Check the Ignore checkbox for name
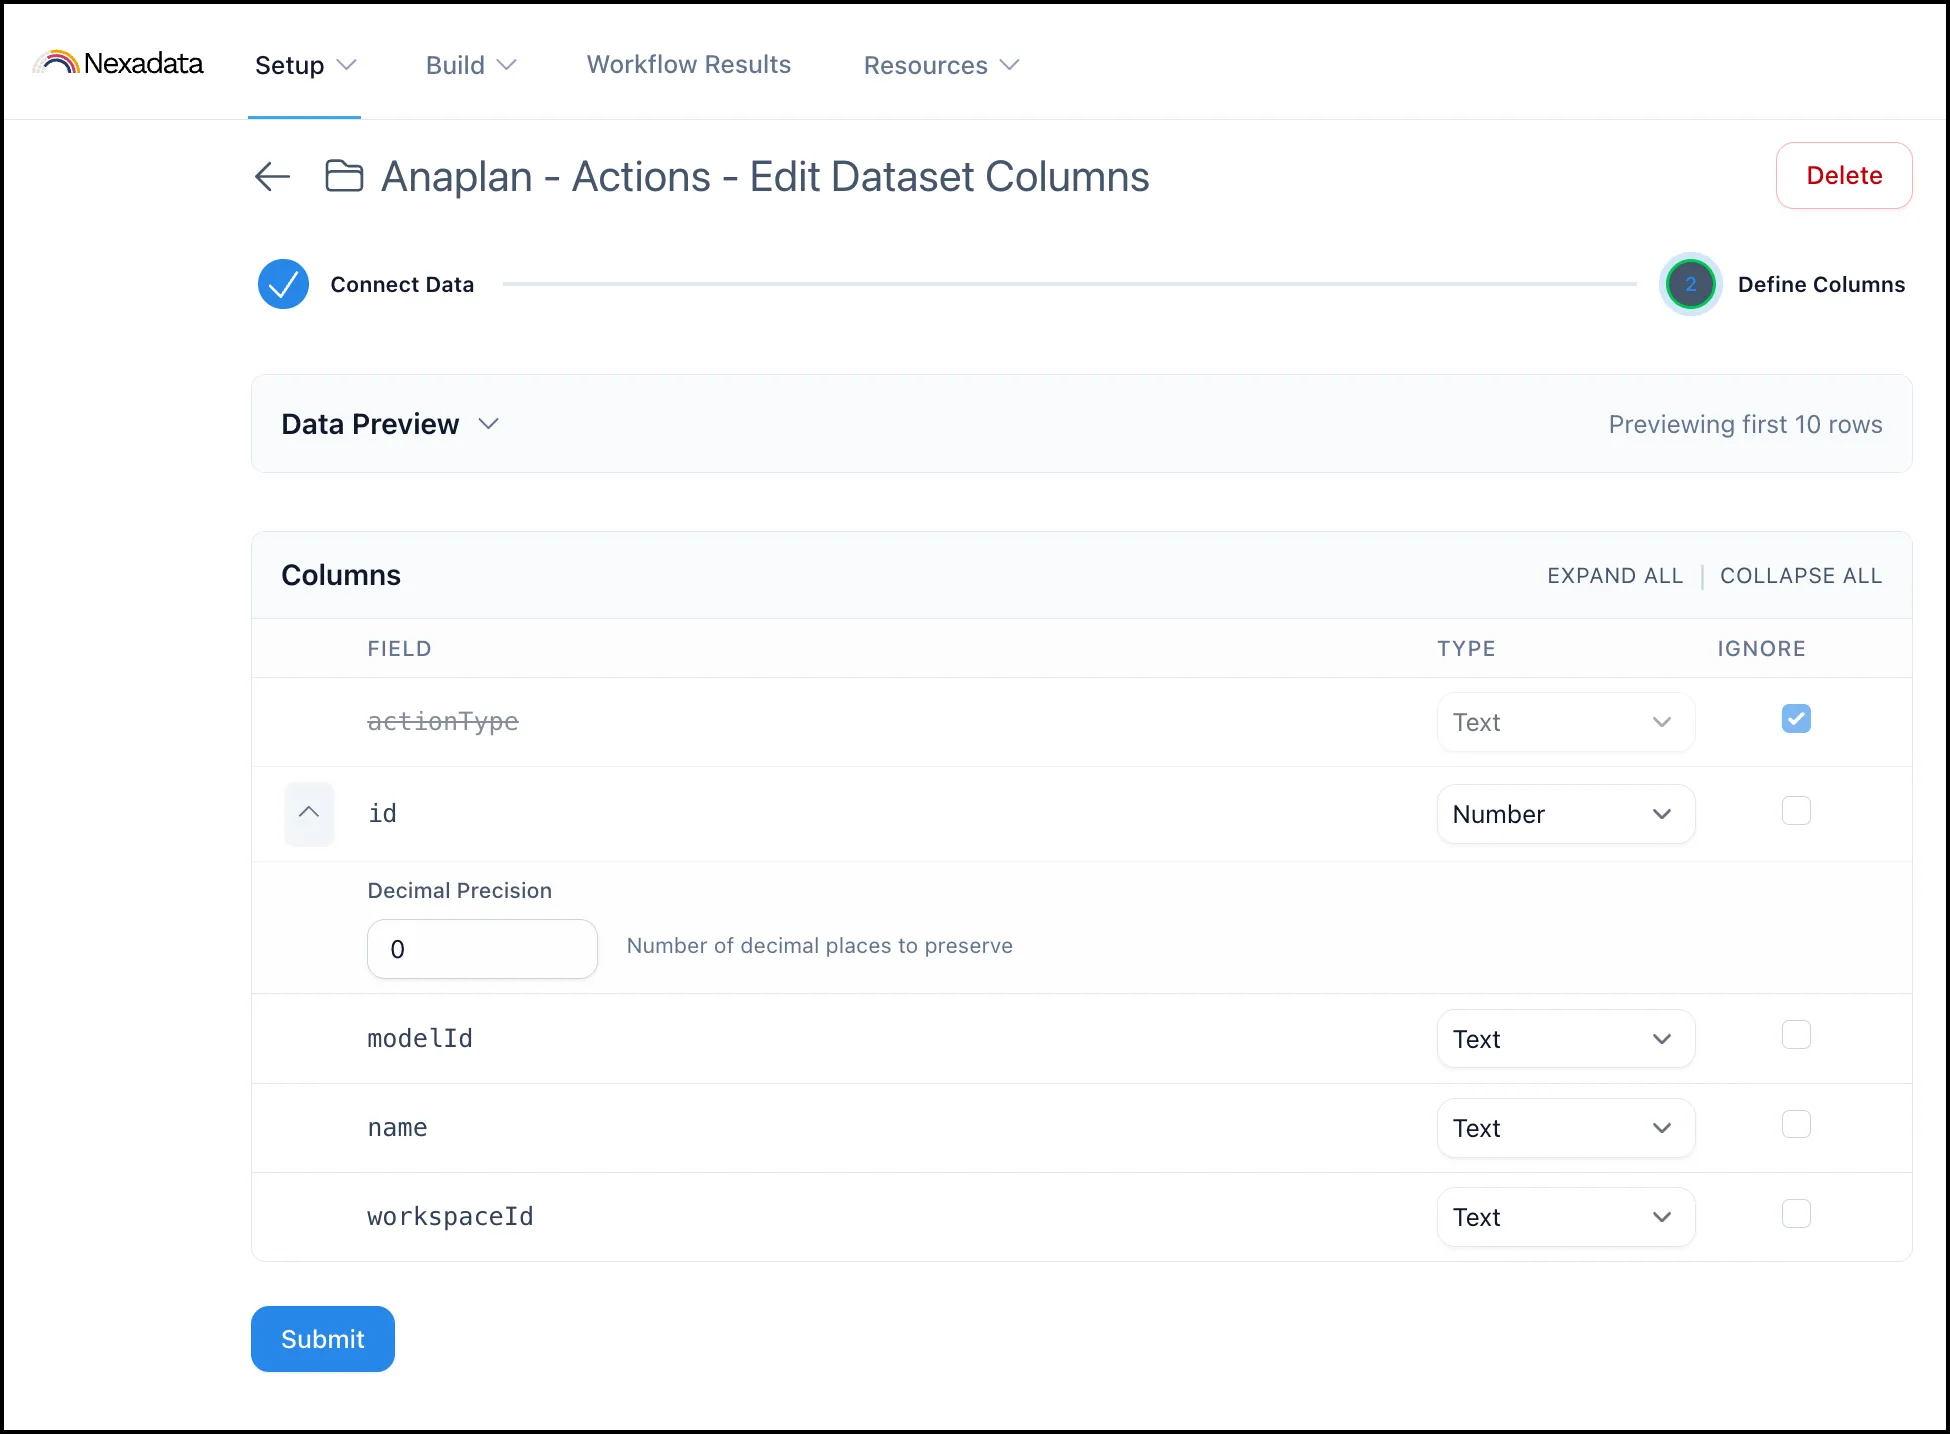The image size is (1950, 1434). 1796,1124
